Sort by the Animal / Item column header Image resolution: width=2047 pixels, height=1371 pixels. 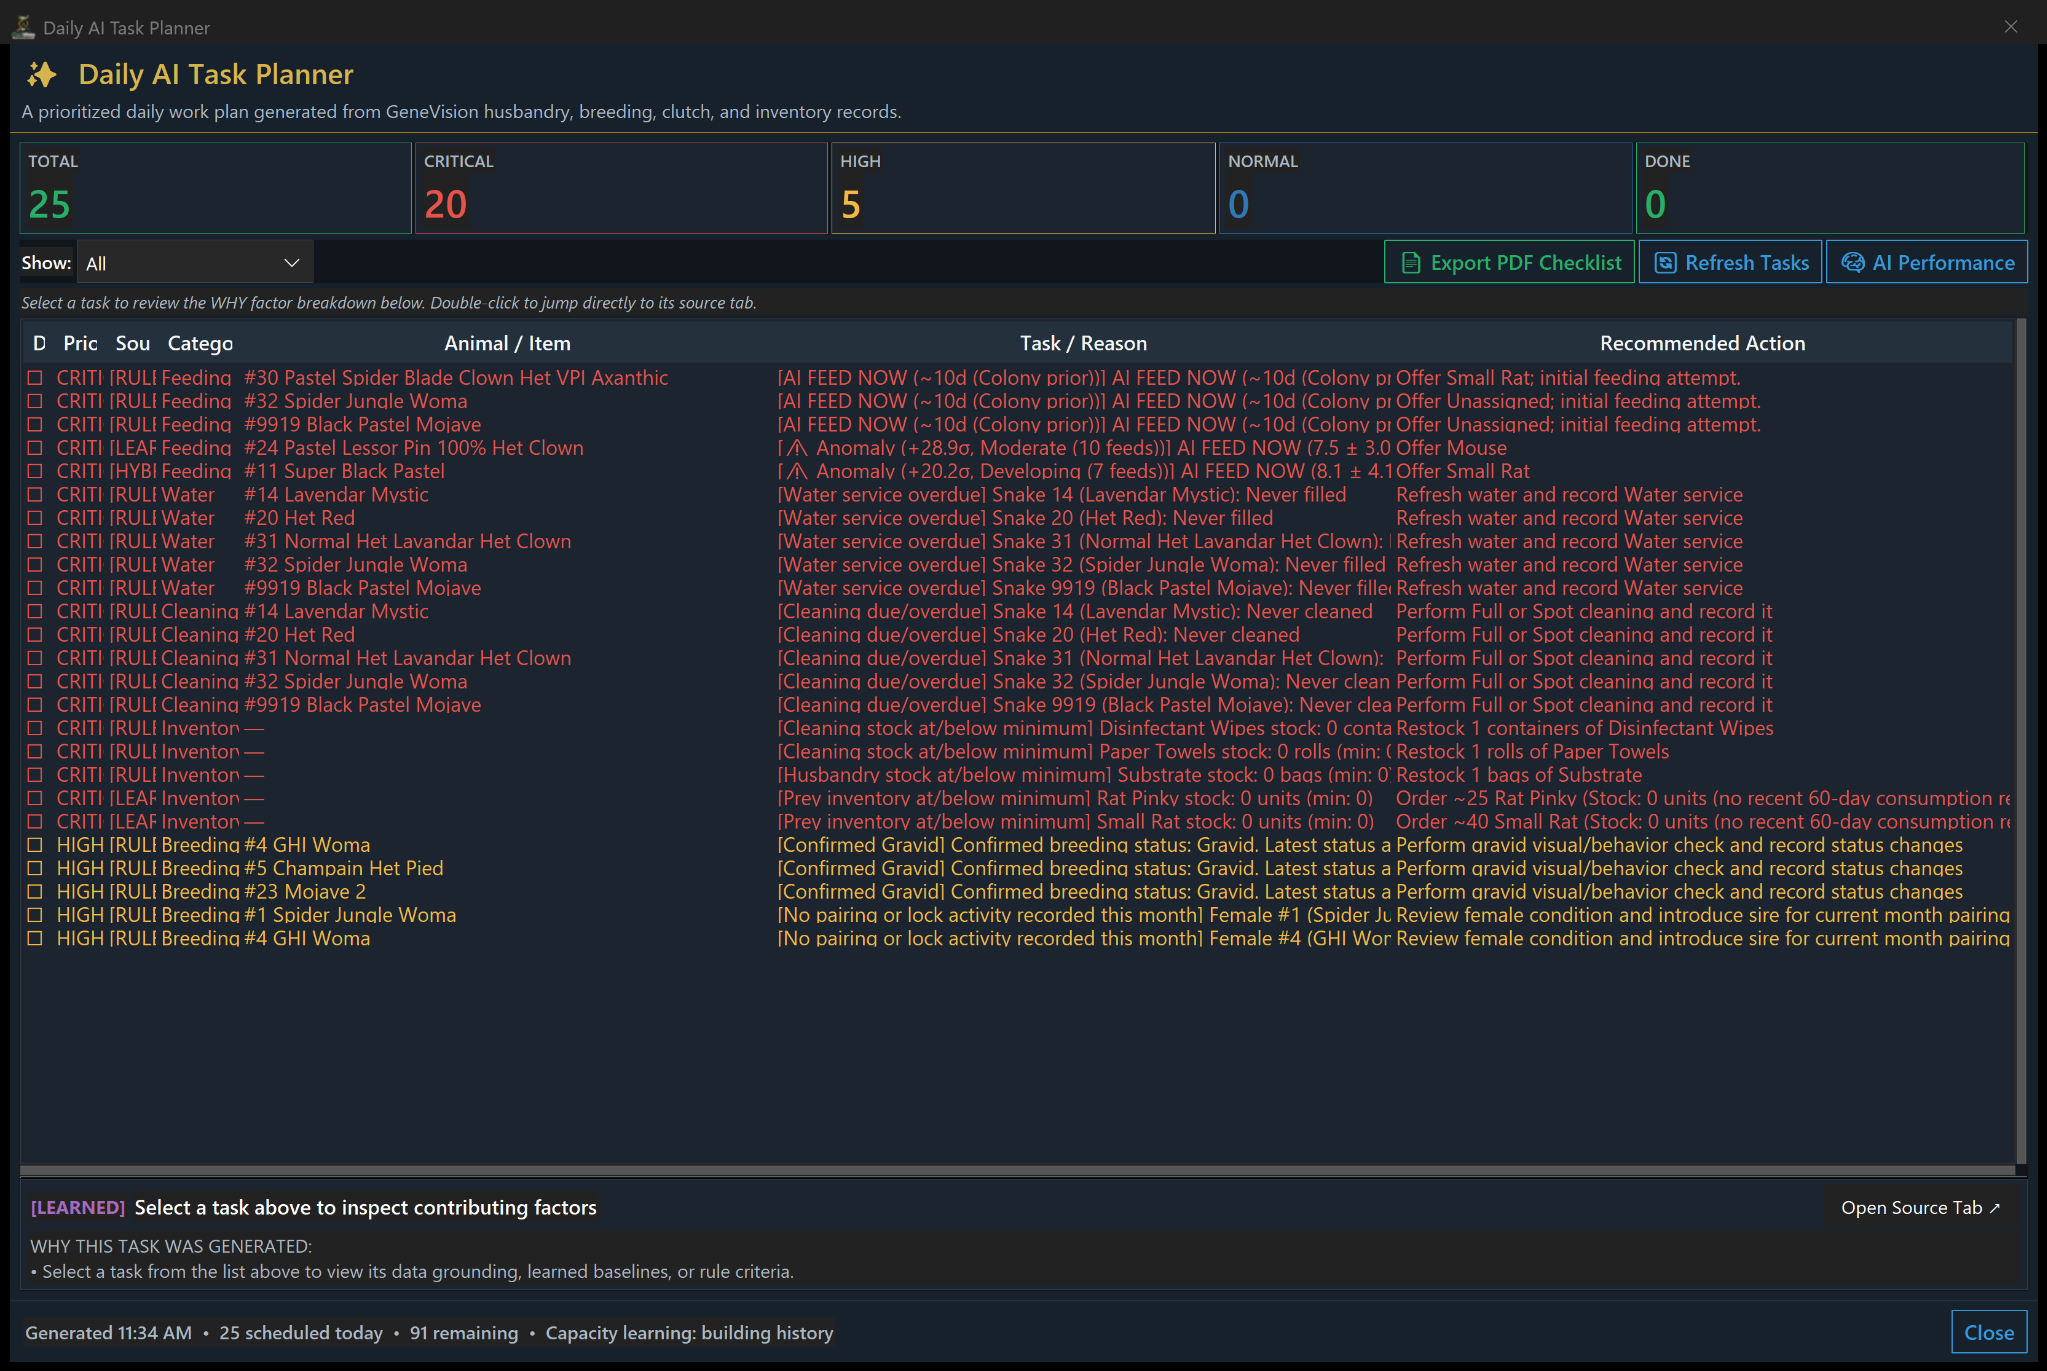point(507,343)
